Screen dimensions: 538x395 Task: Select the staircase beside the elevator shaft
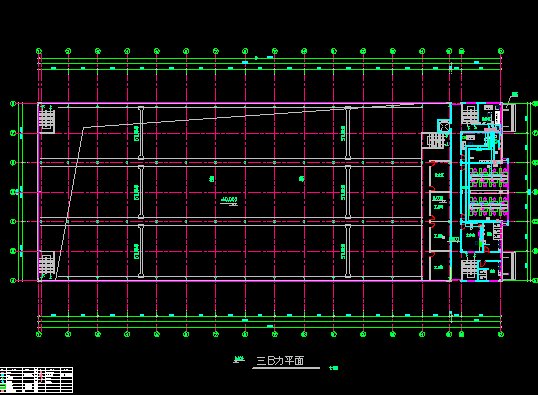tap(436, 141)
